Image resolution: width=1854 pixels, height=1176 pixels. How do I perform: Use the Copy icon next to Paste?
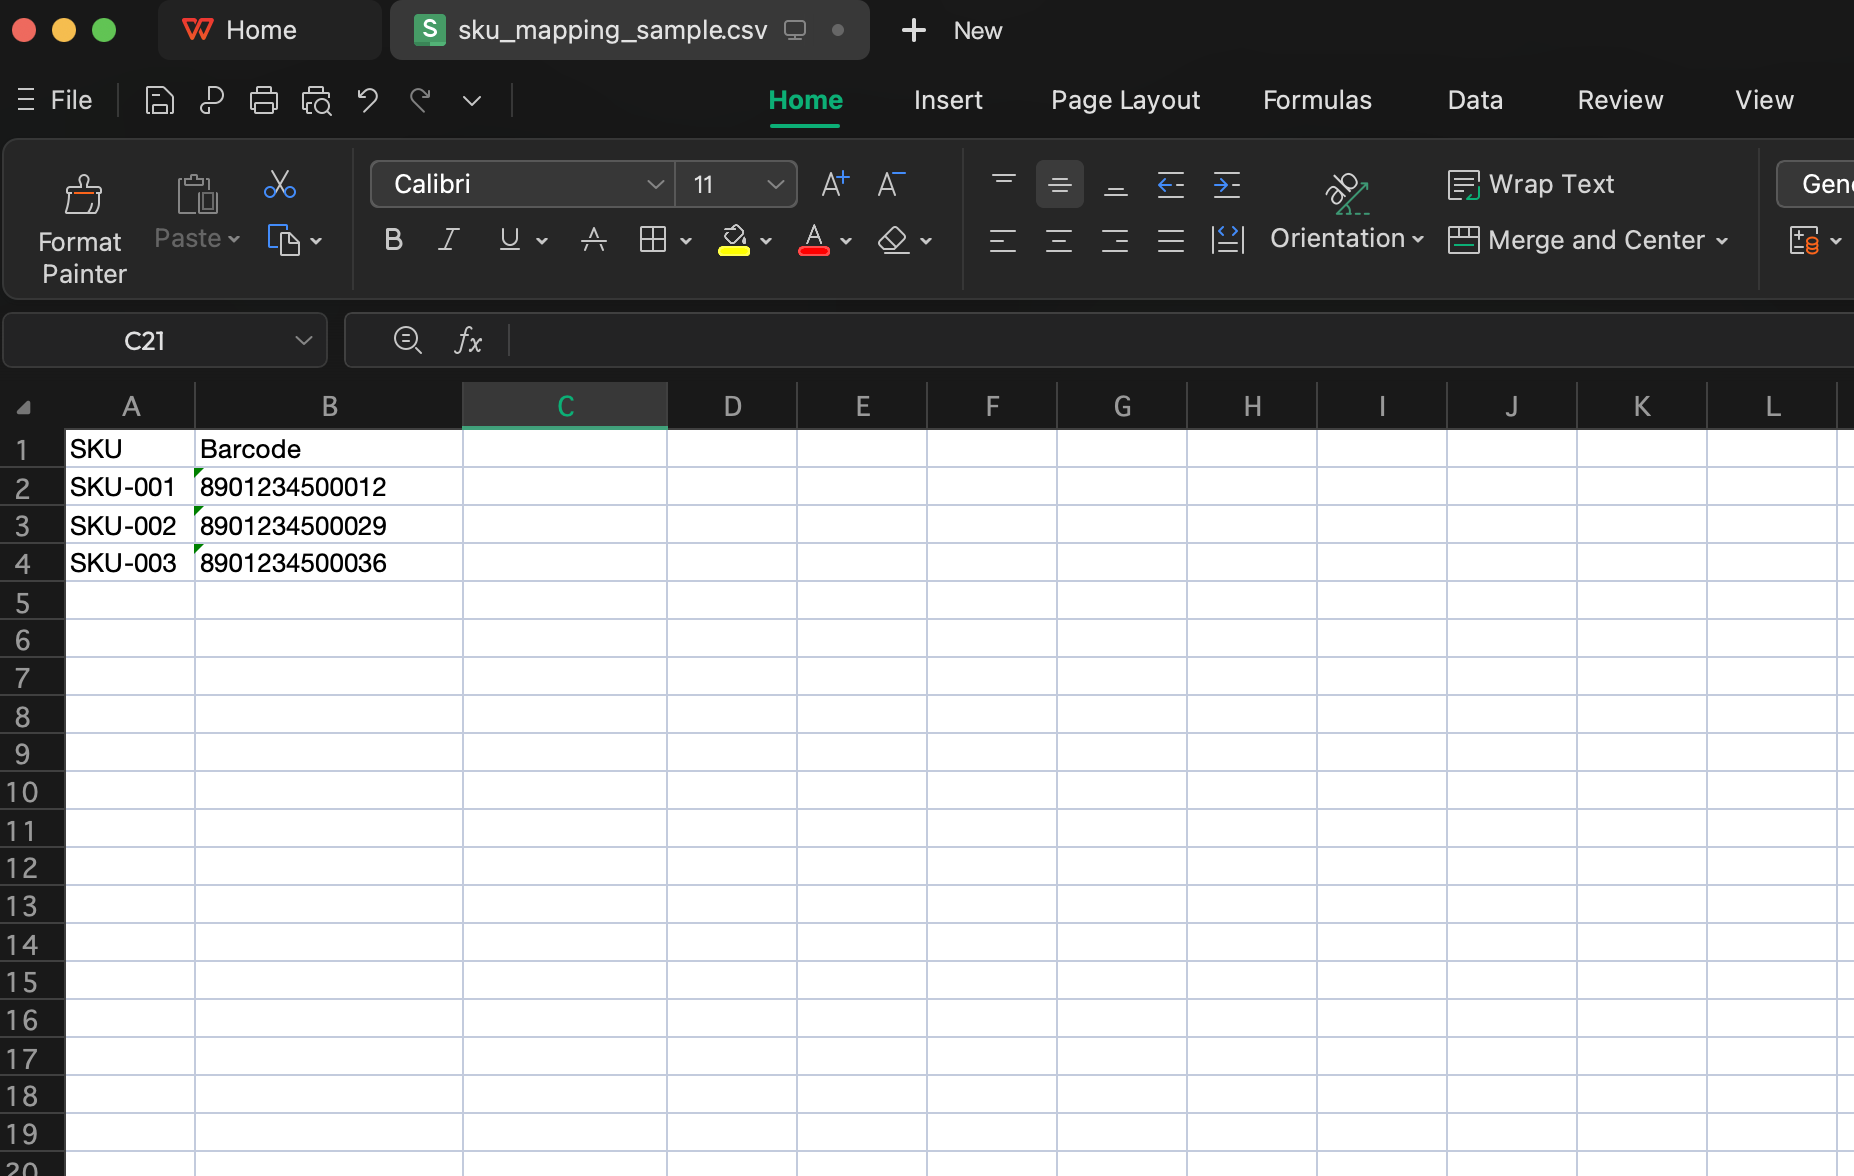click(x=285, y=240)
